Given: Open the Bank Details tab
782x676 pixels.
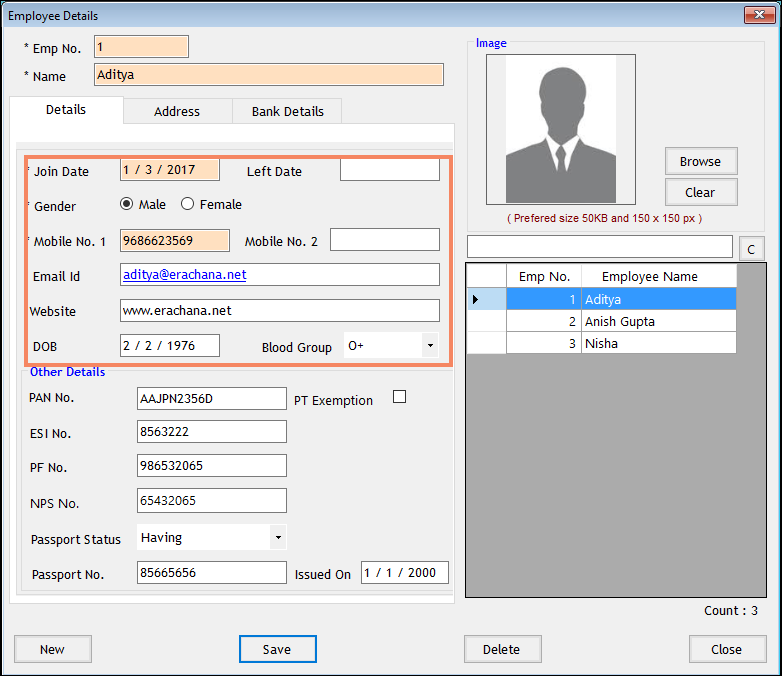Looking at the screenshot, I should [x=288, y=111].
